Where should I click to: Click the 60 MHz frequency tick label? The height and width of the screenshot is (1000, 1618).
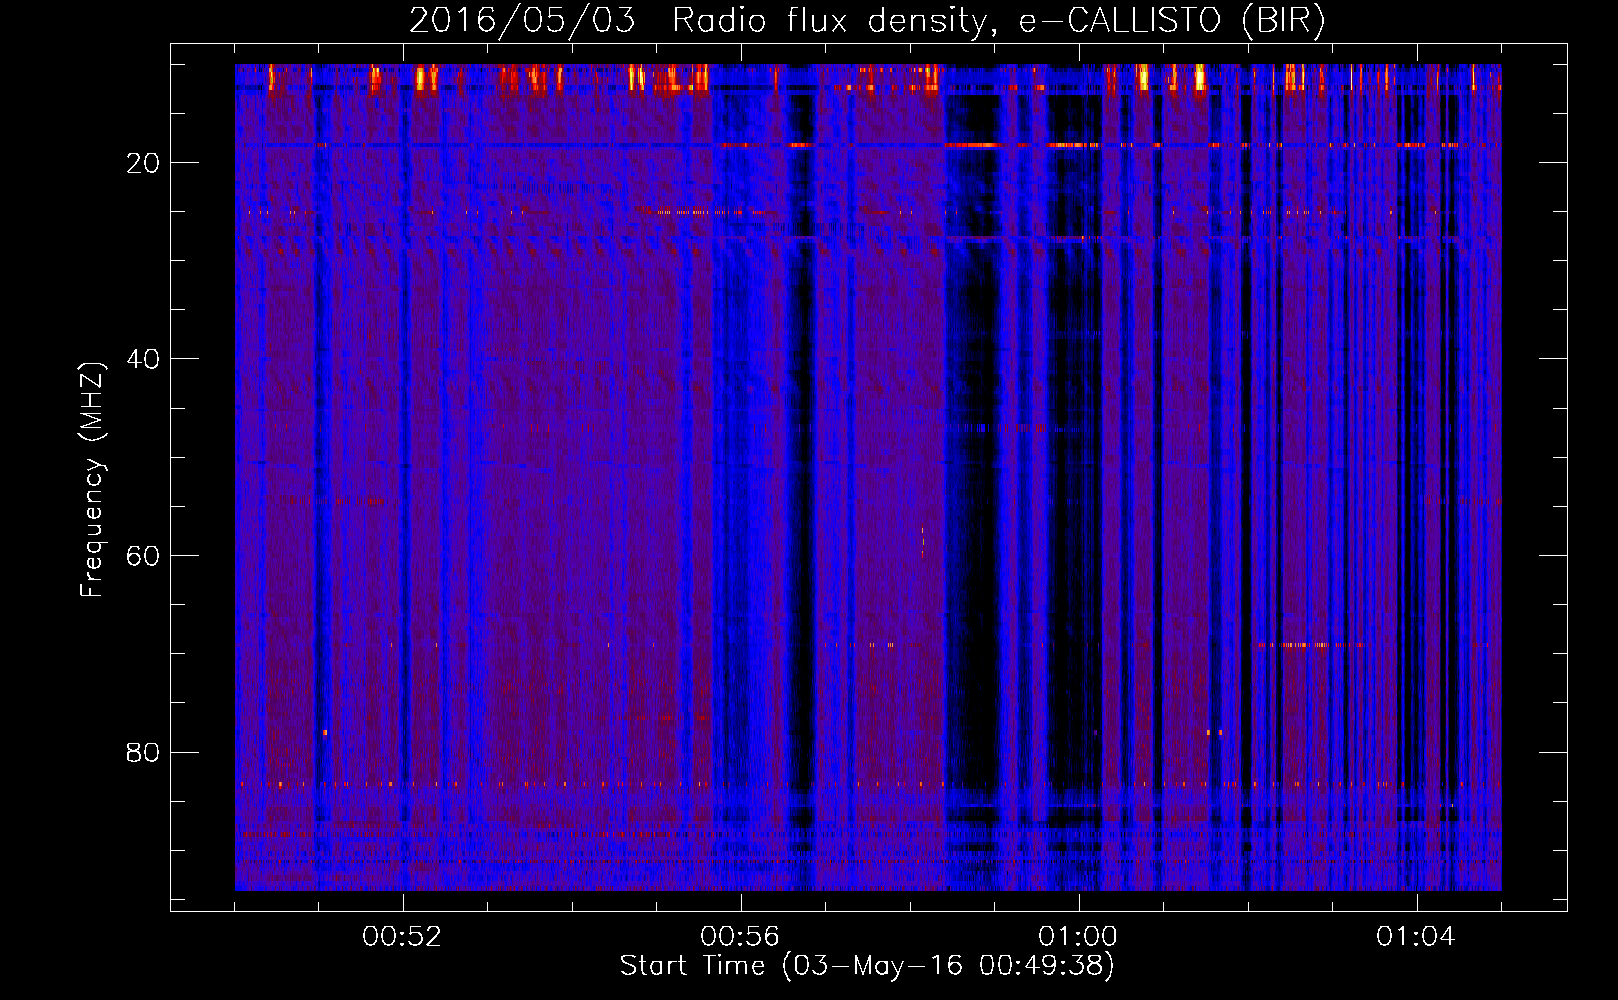(143, 556)
